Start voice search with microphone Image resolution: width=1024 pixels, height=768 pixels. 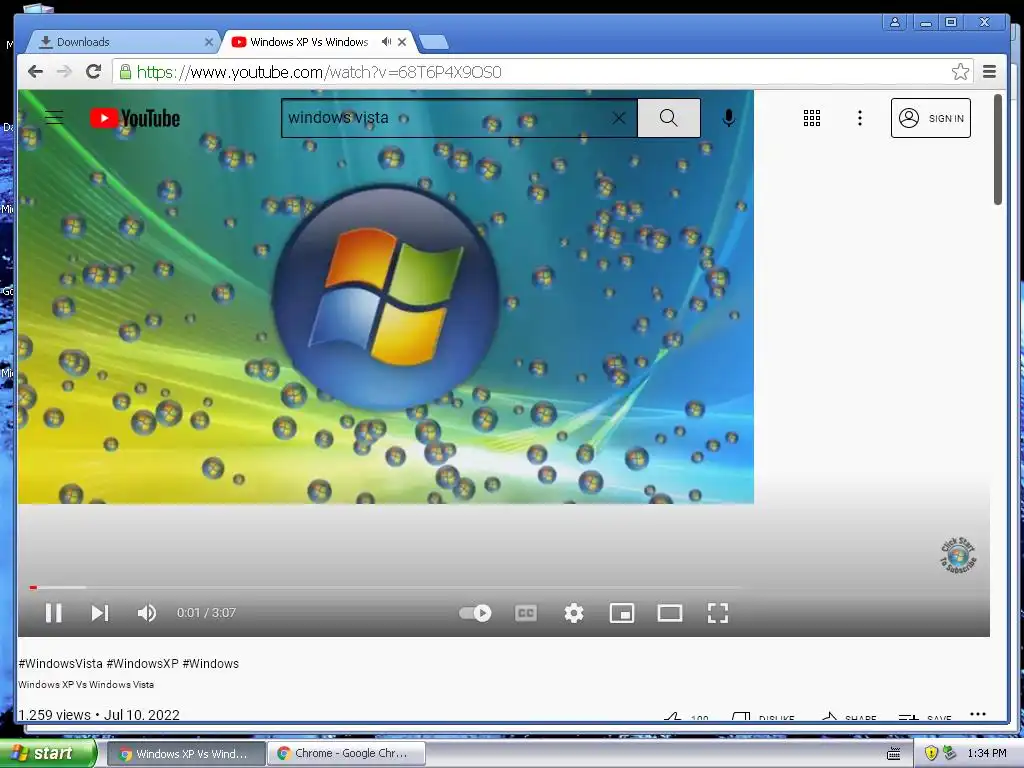(x=729, y=118)
